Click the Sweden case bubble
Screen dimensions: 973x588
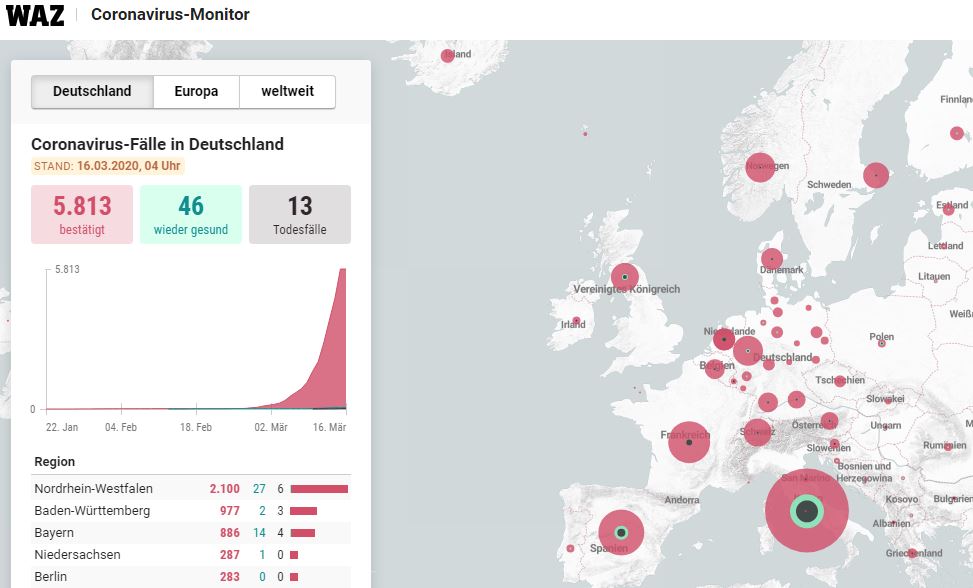point(876,175)
